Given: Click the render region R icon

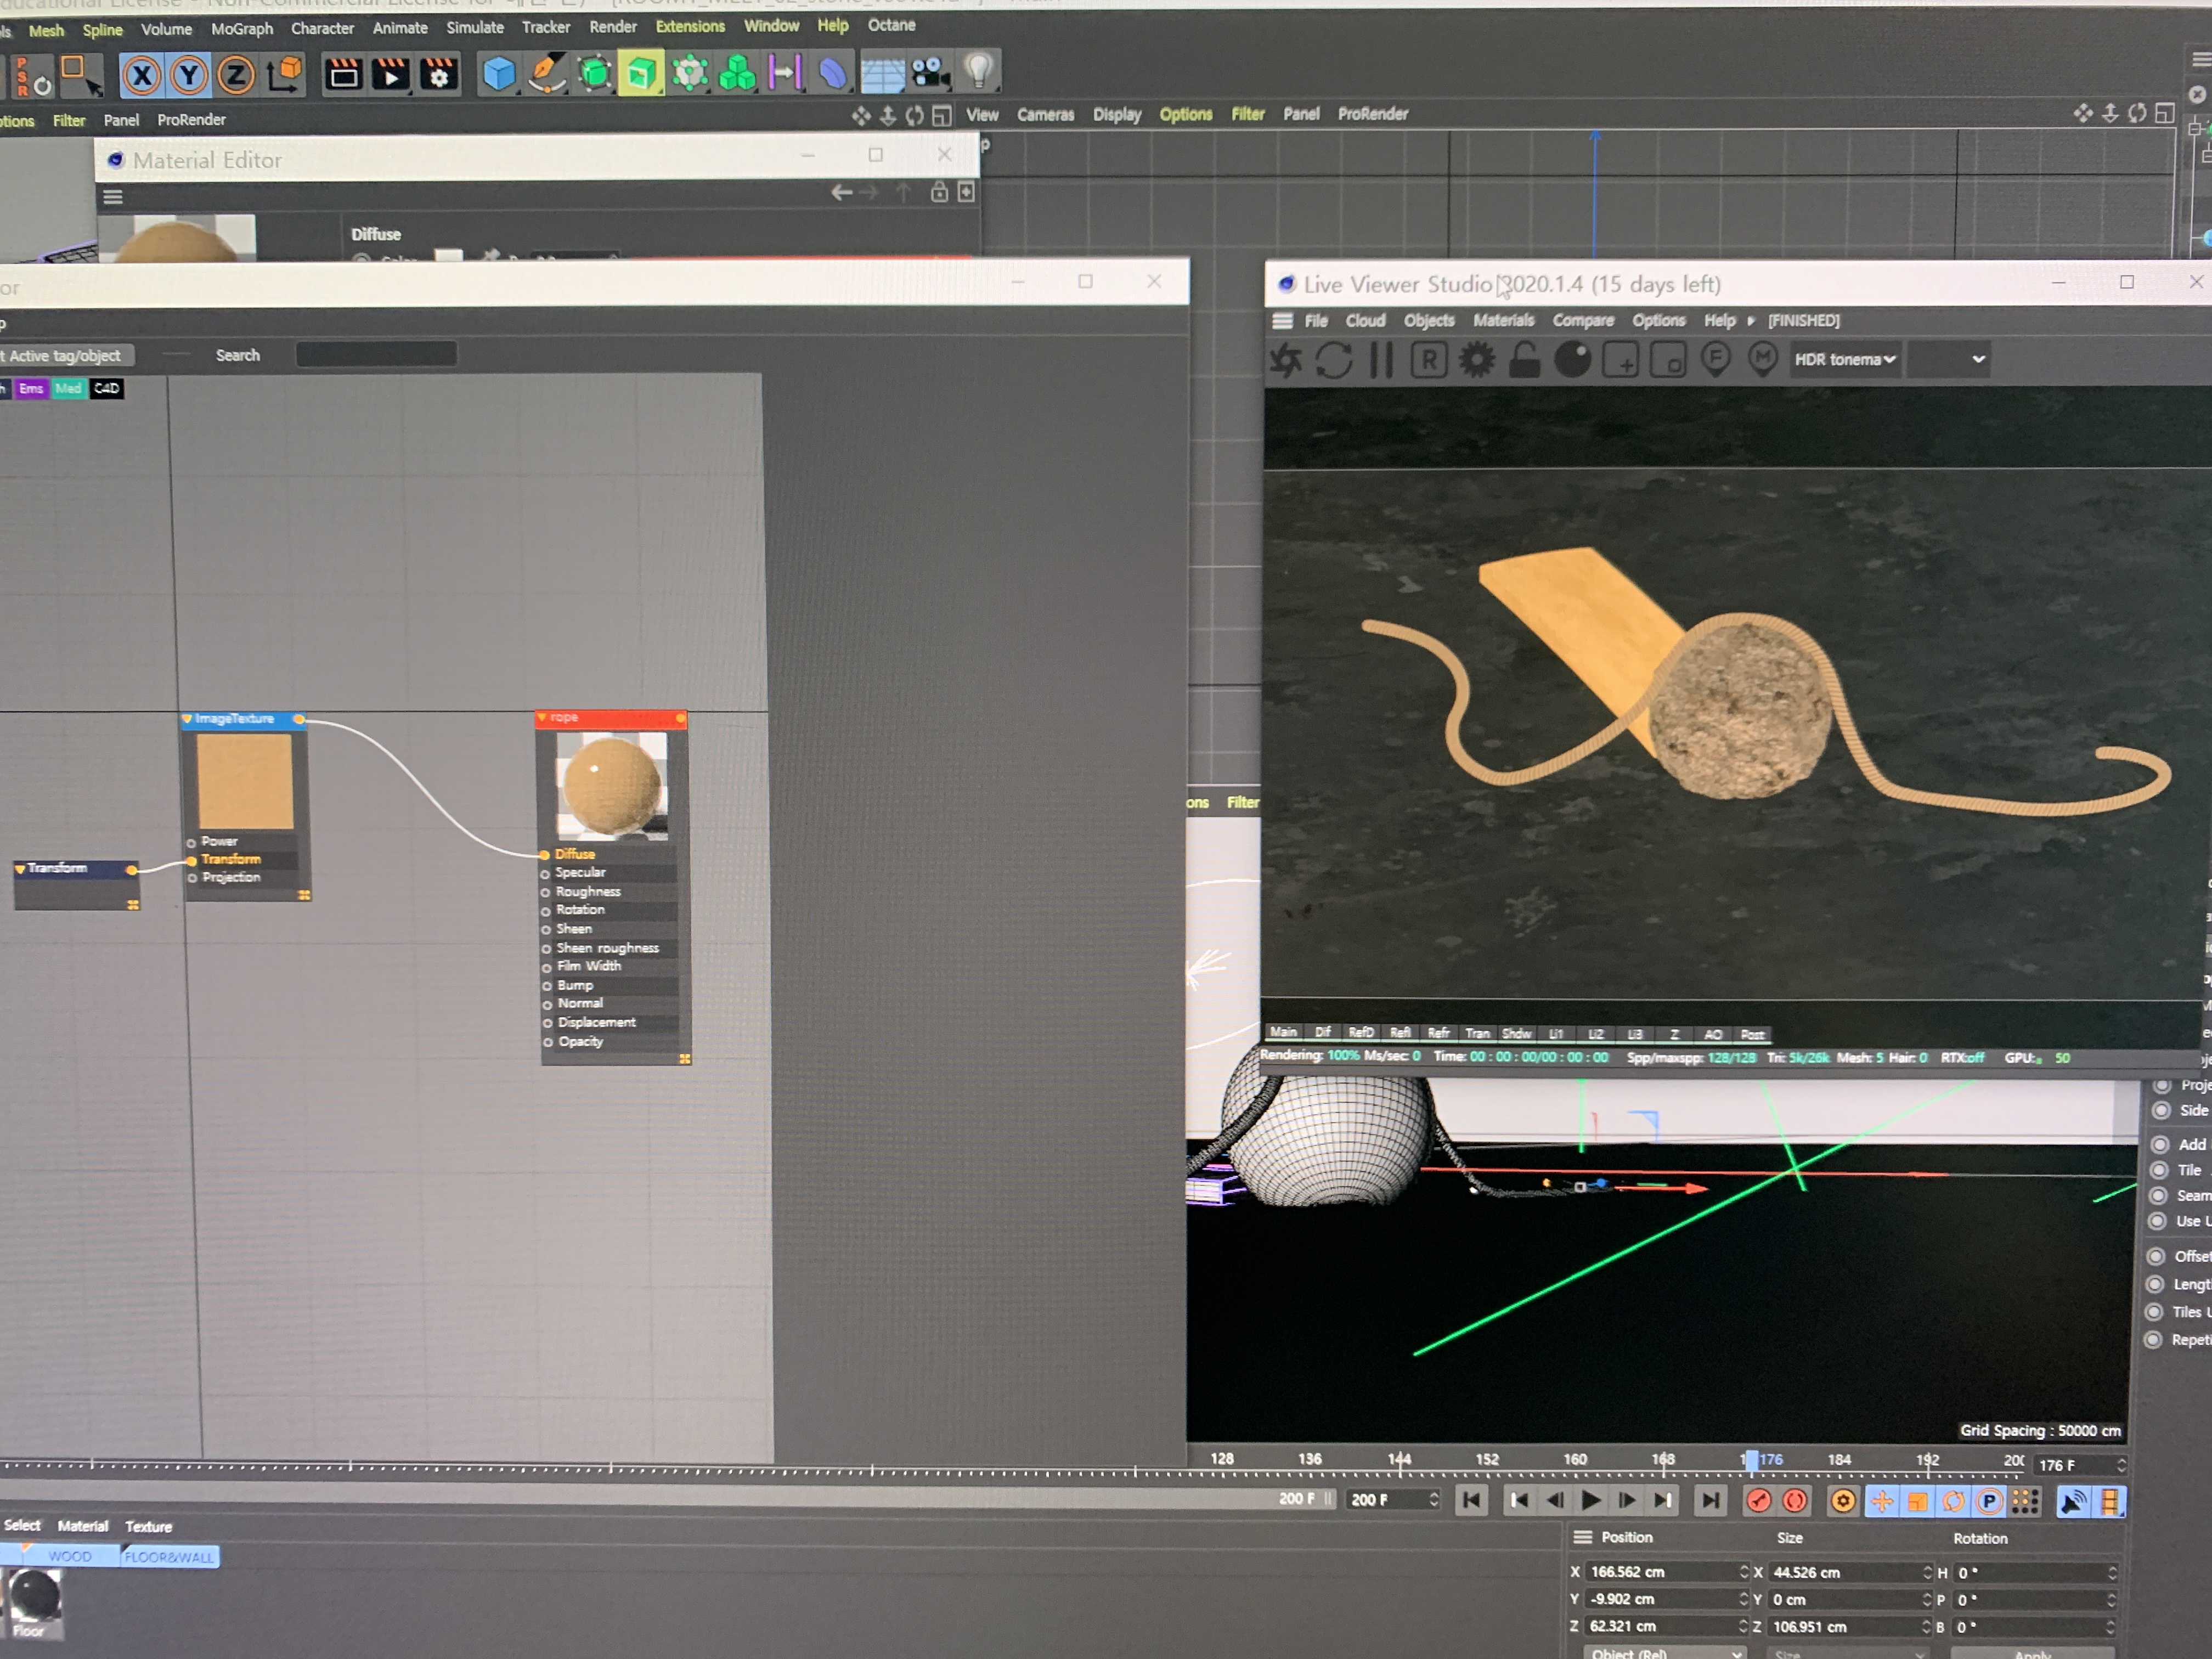Looking at the screenshot, I should (x=1429, y=360).
